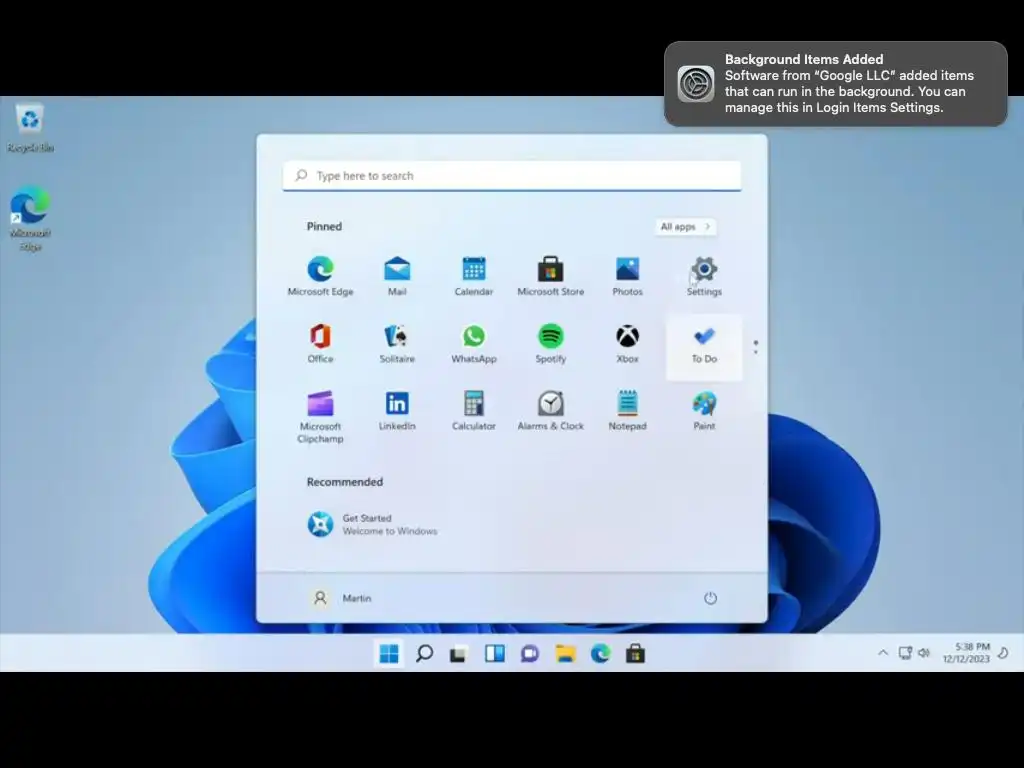The image size is (1024, 768).
Task: Launch the Office app
Action: [x=320, y=344]
